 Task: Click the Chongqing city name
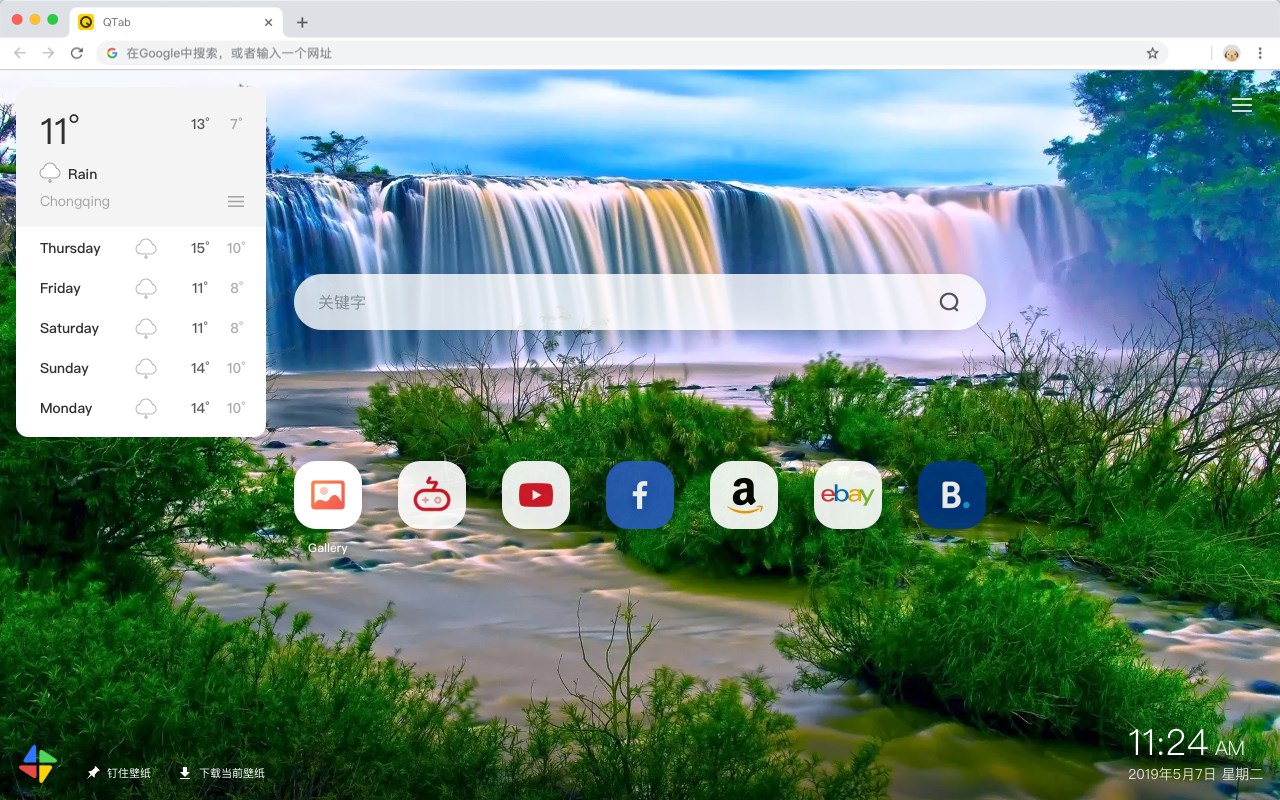tap(75, 201)
